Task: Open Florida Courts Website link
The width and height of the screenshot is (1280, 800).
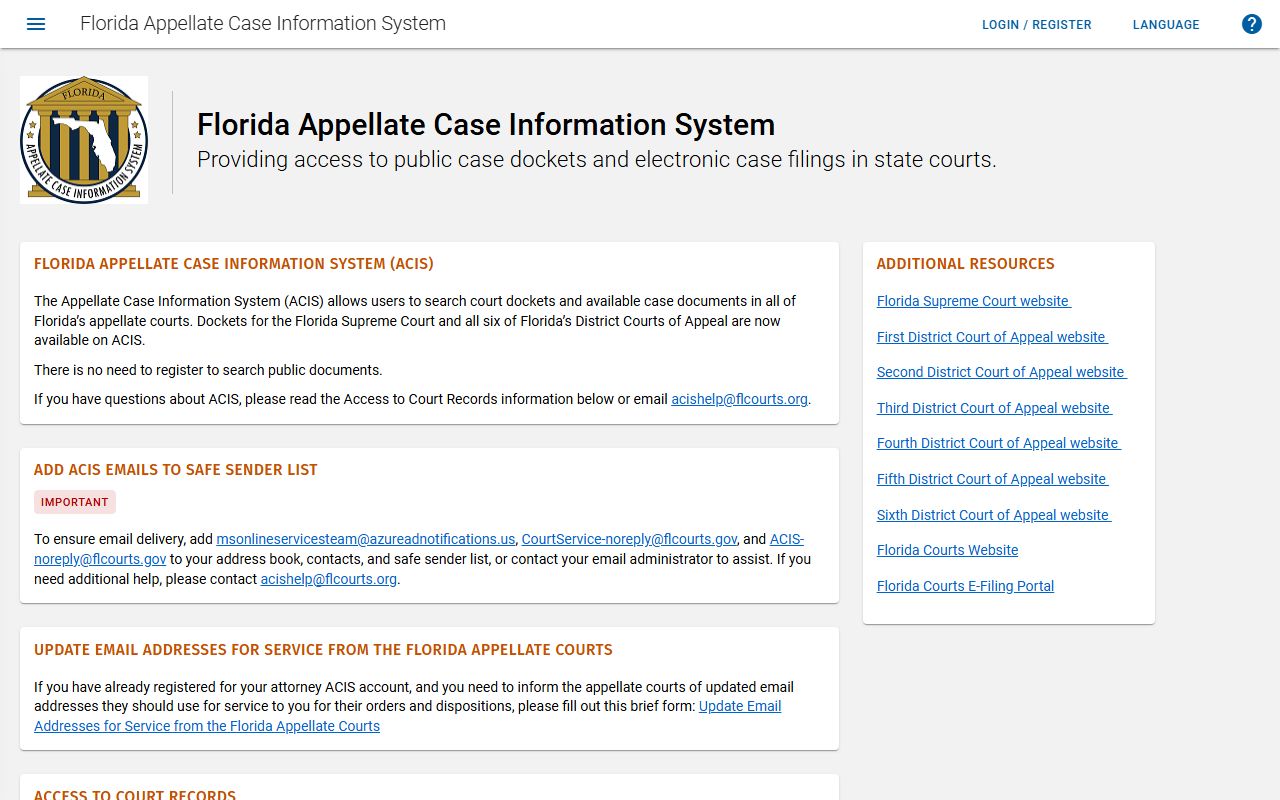Action: pyautogui.click(x=947, y=550)
